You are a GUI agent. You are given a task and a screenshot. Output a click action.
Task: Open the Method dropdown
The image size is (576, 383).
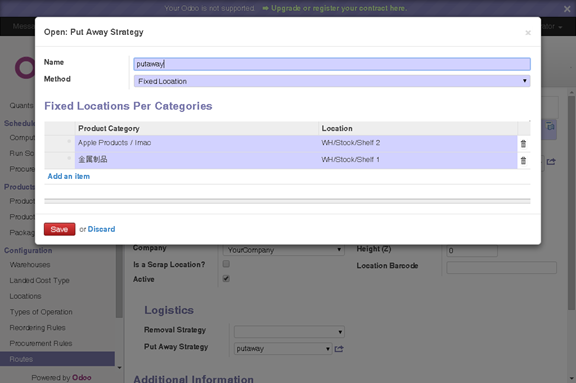pyautogui.click(x=332, y=81)
